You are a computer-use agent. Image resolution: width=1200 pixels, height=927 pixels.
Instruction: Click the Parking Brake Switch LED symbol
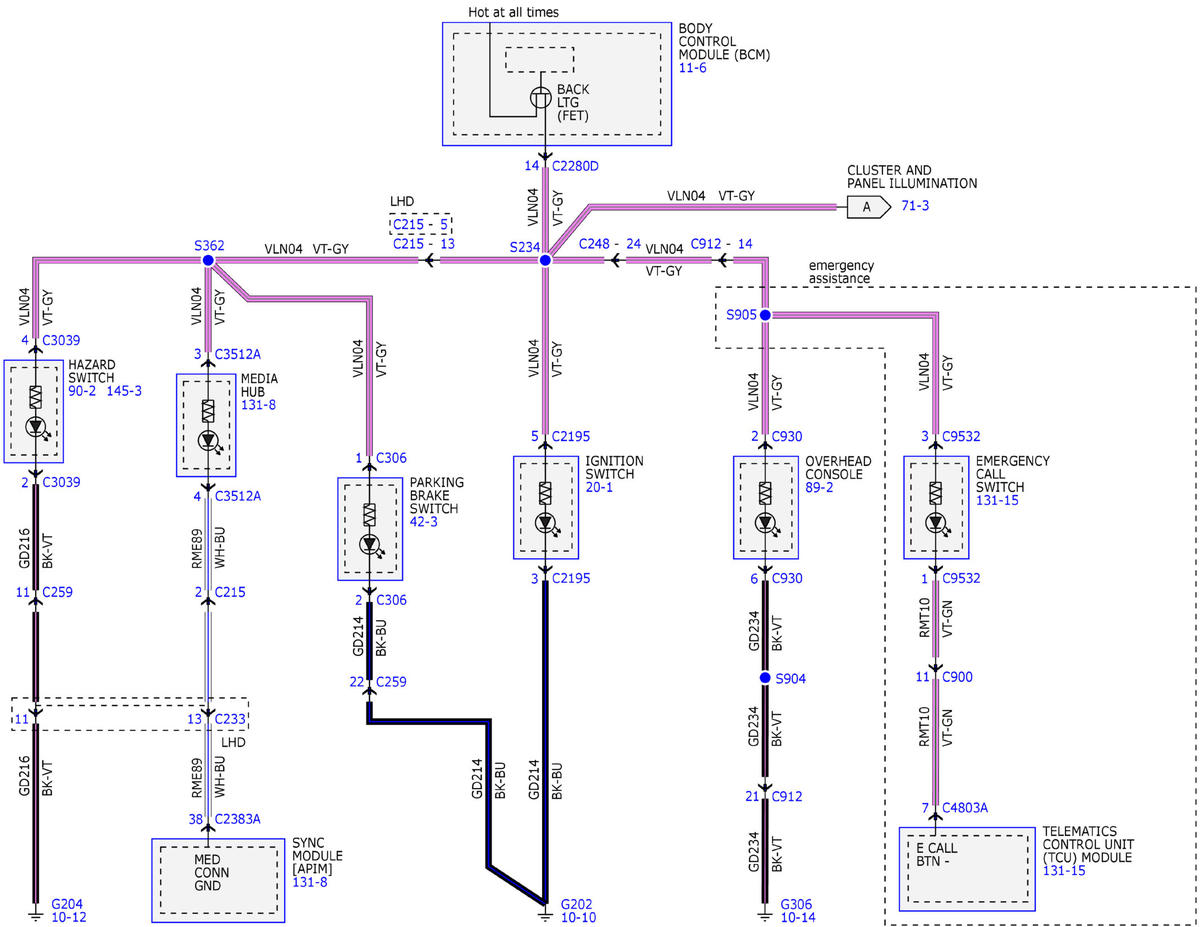point(370,545)
